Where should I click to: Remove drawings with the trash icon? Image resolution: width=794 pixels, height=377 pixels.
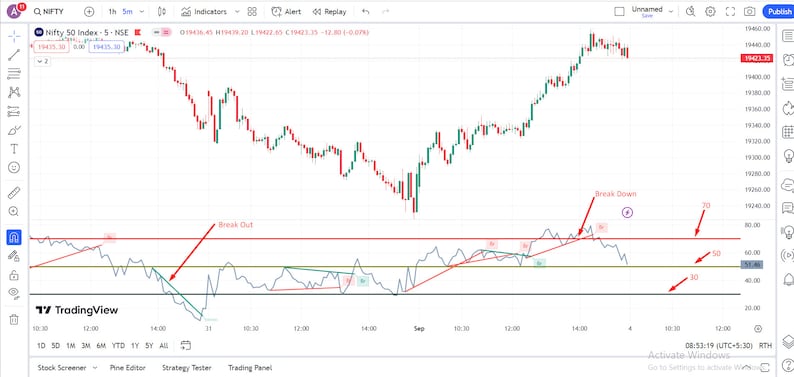click(14, 319)
